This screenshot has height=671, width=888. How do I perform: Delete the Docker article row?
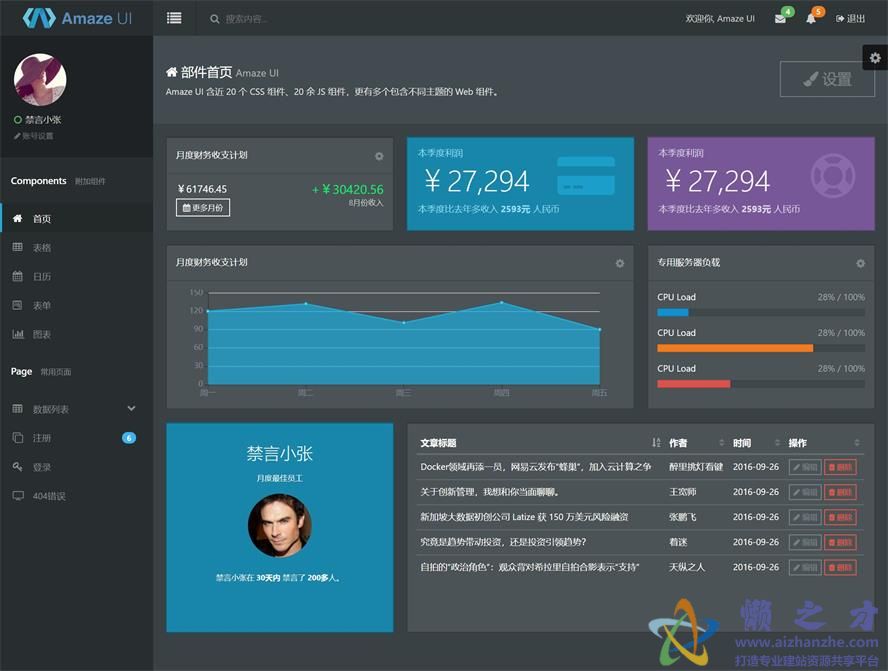(840, 467)
